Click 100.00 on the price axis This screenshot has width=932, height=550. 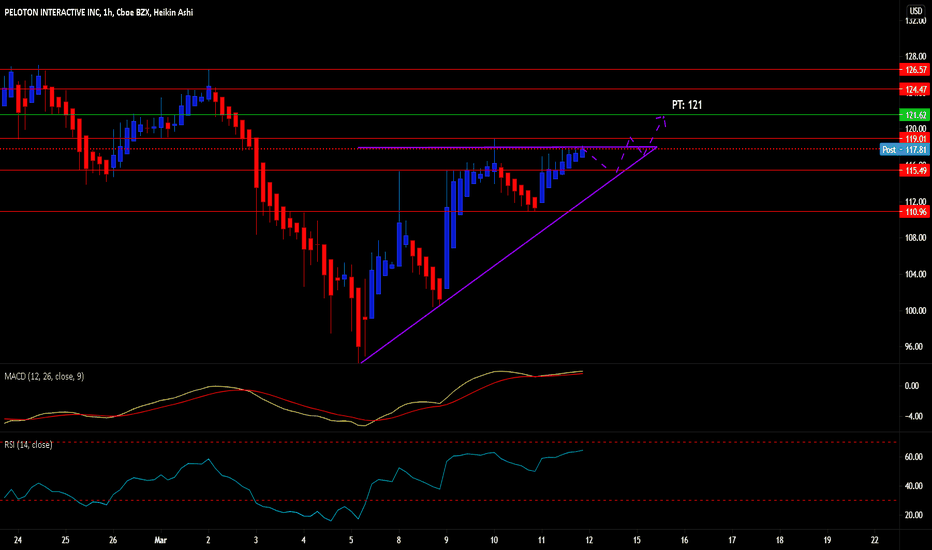click(x=915, y=310)
